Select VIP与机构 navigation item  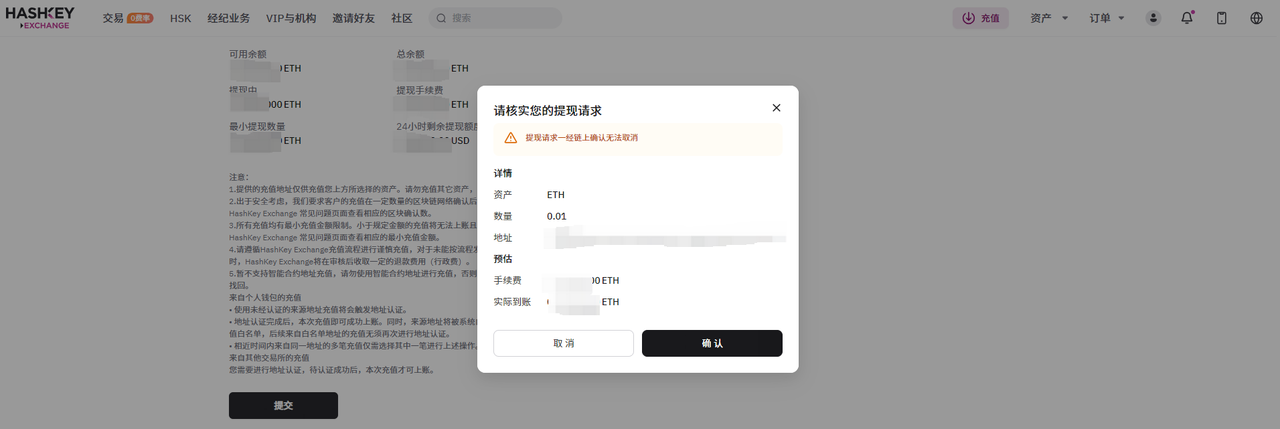click(x=292, y=18)
